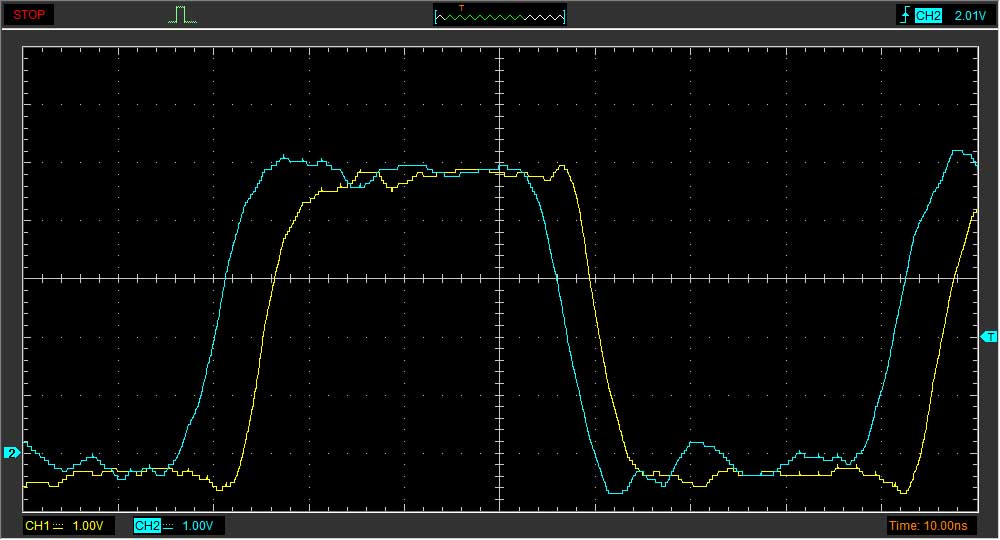Click the red STOP acquisition indicator
Viewport: 1000px width, 540px height.
pos(29,15)
